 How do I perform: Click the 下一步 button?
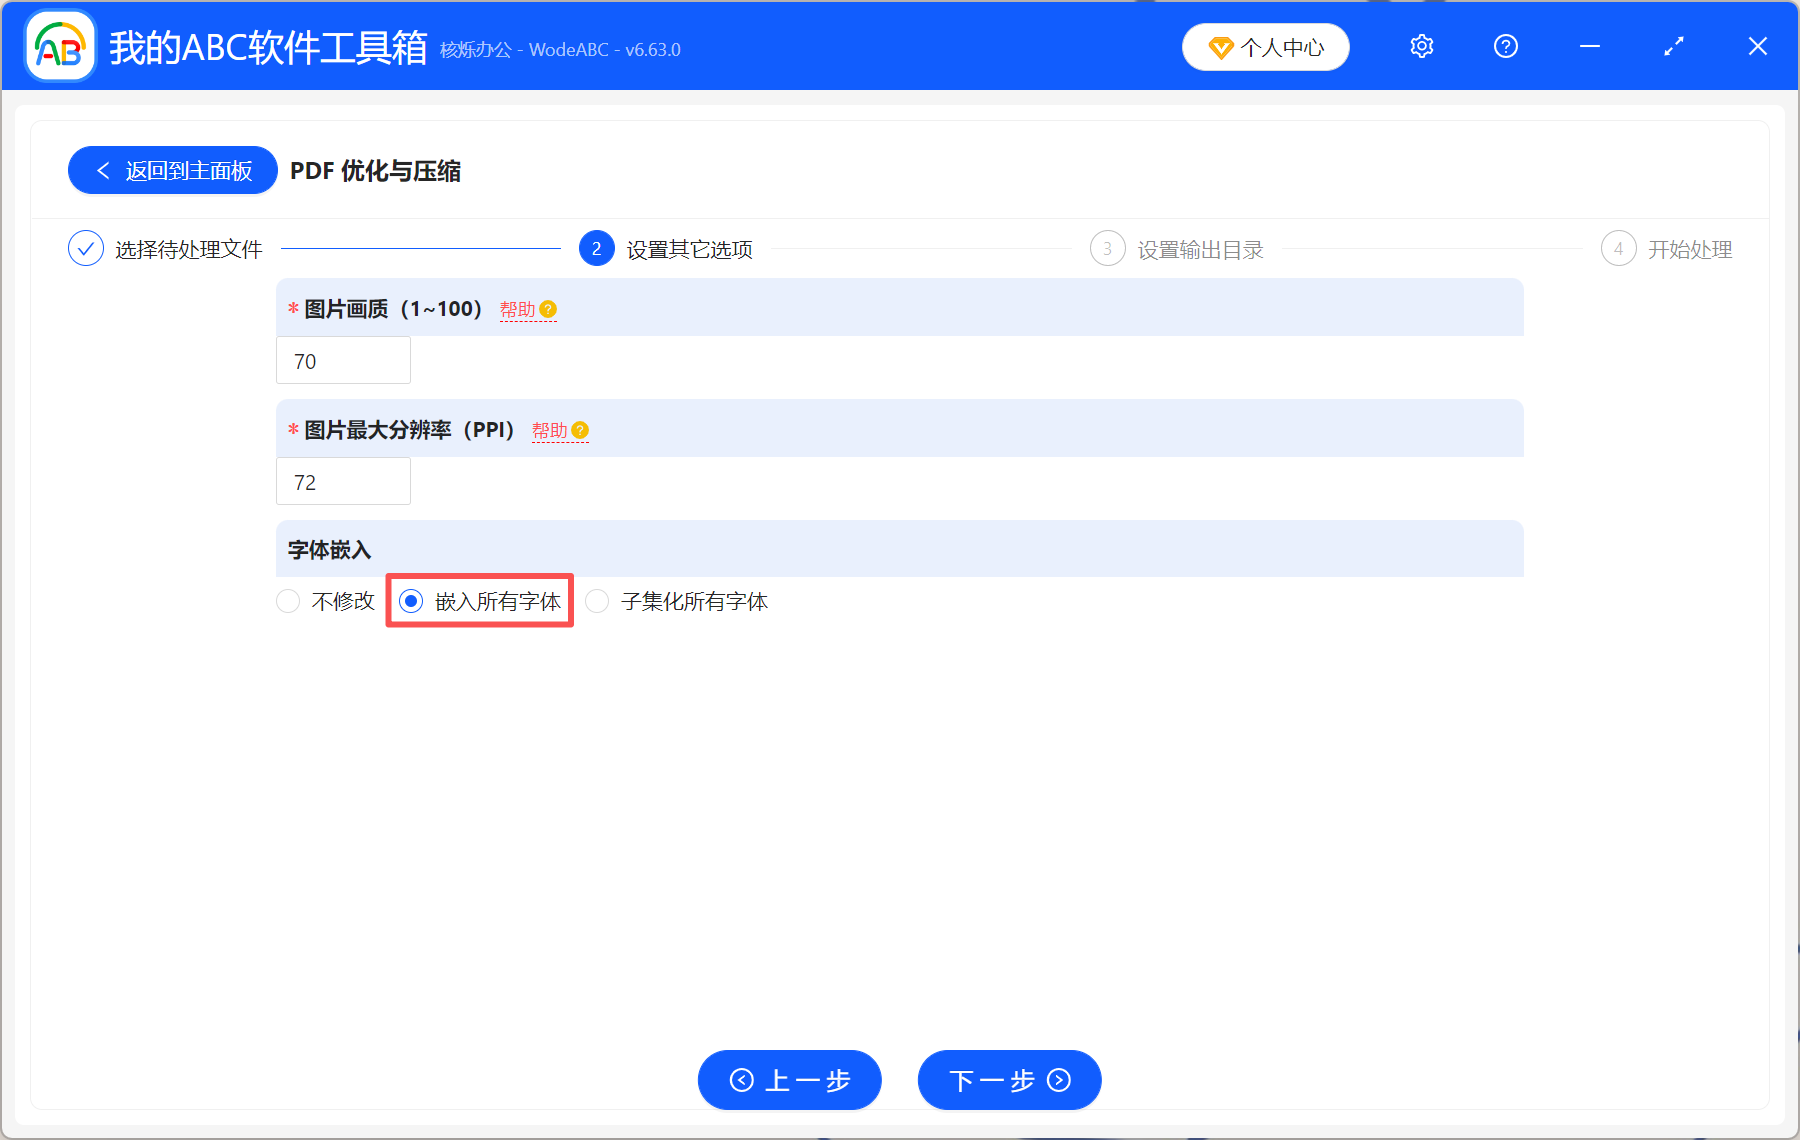click(1008, 1080)
